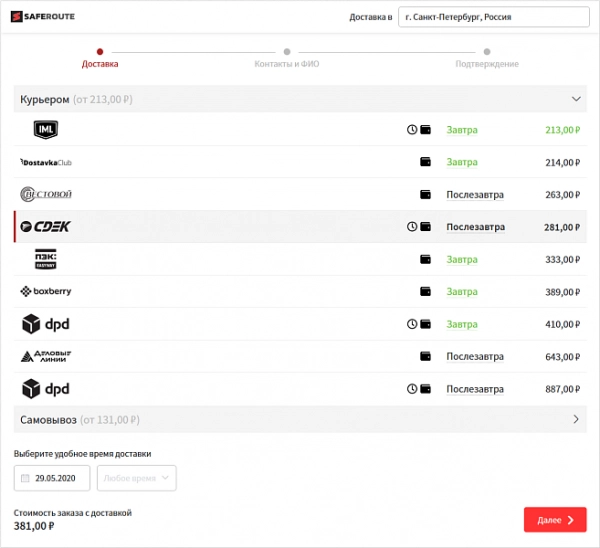This screenshot has width=600, height=548.
Task: Click the wallet icon in the boxberry row
Action: tap(426, 291)
